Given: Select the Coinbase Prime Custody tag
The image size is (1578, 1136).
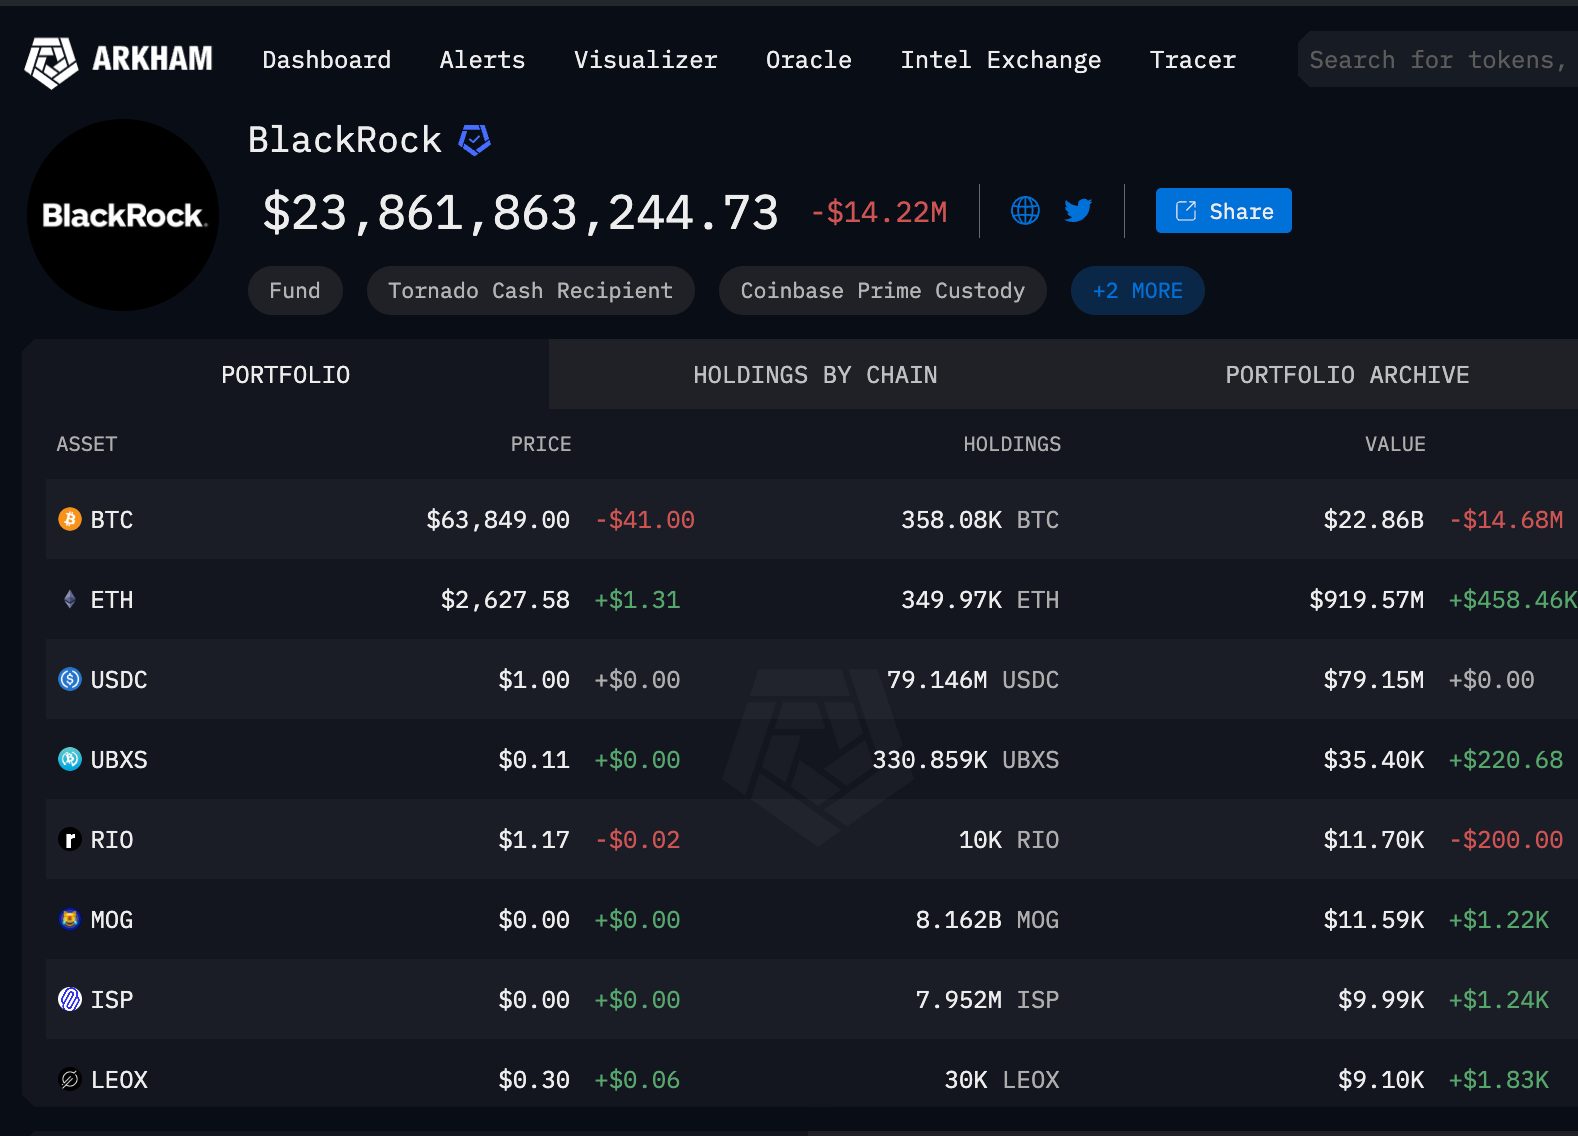Looking at the screenshot, I should coord(883,291).
